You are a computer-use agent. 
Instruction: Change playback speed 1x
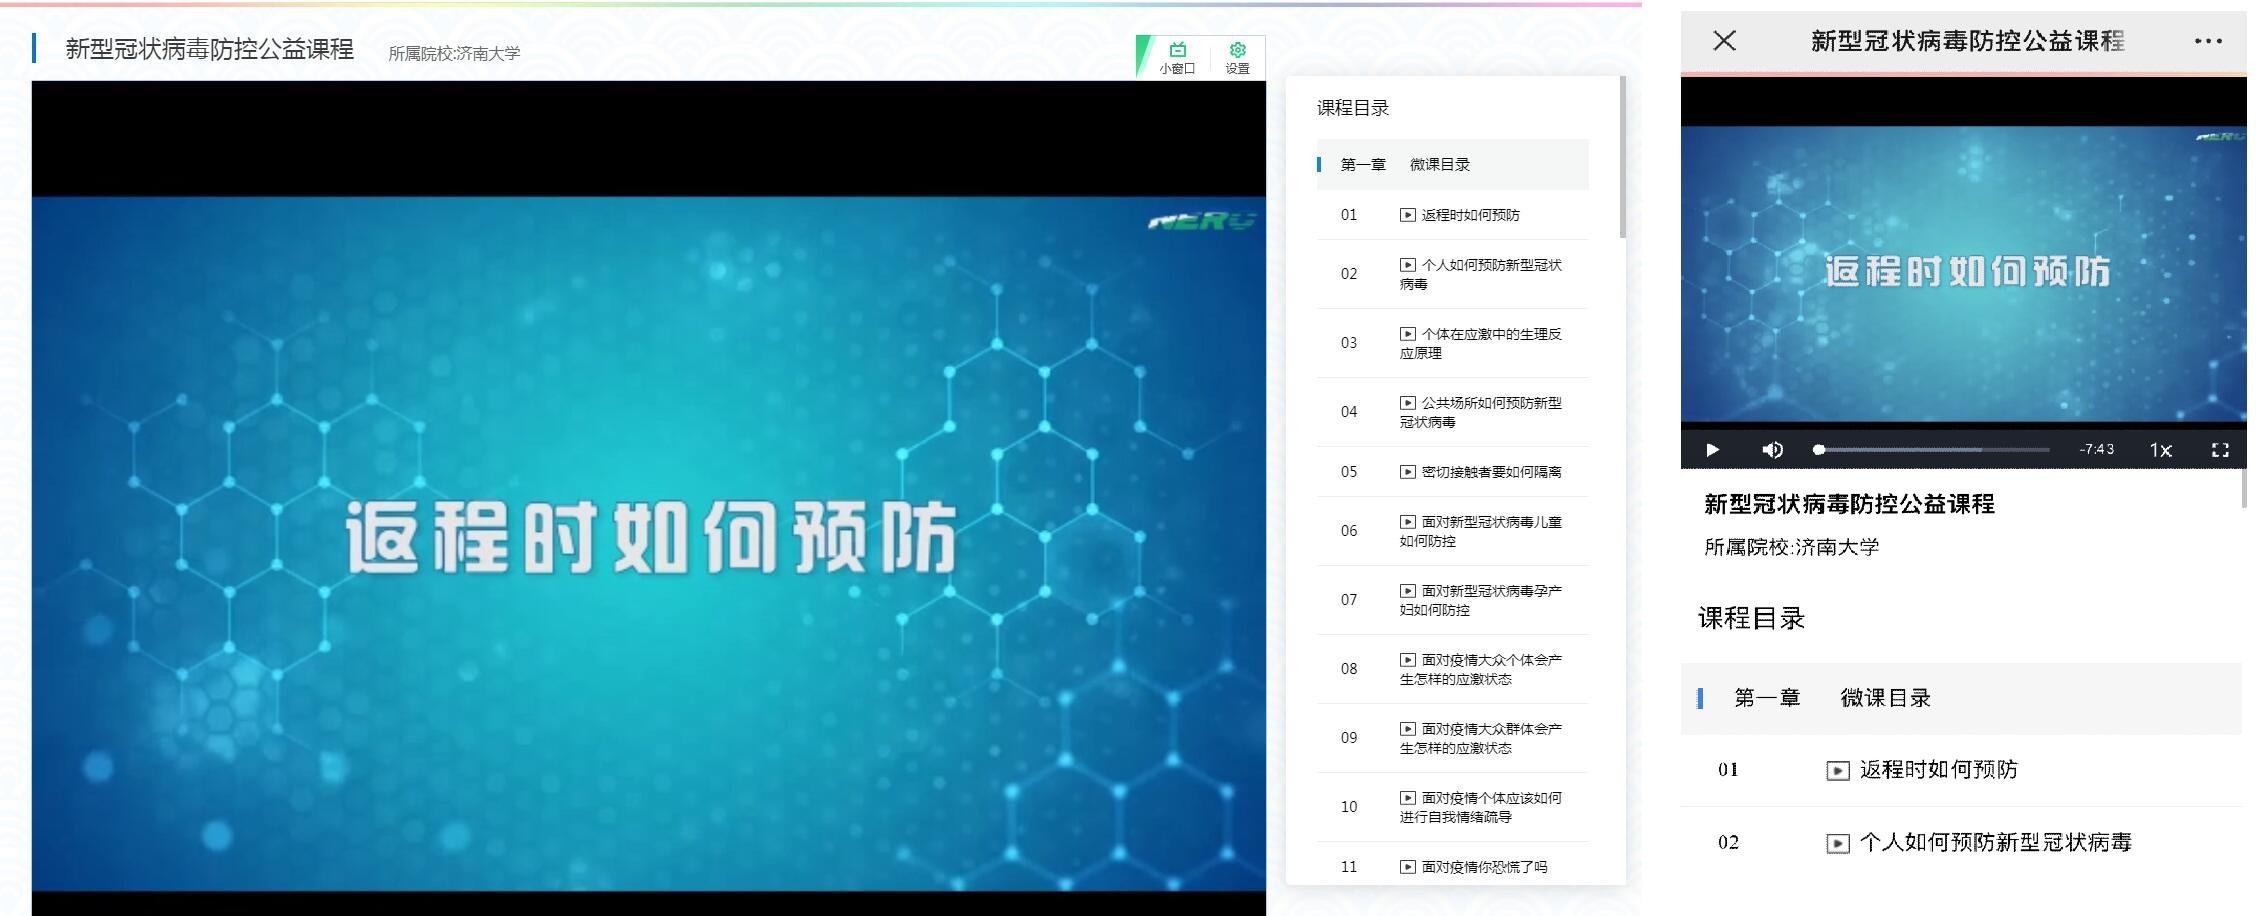pyautogui.click(x=2160, y=450)
